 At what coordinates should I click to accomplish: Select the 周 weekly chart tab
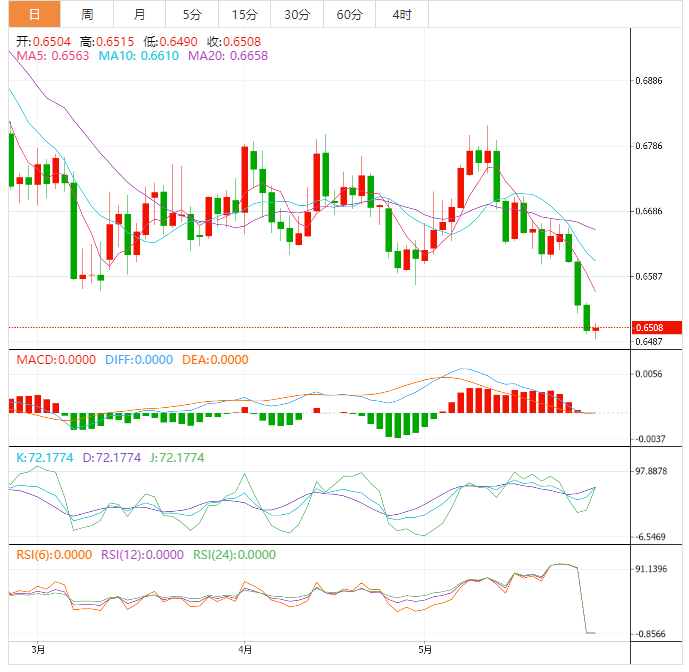tap(87, 14)
